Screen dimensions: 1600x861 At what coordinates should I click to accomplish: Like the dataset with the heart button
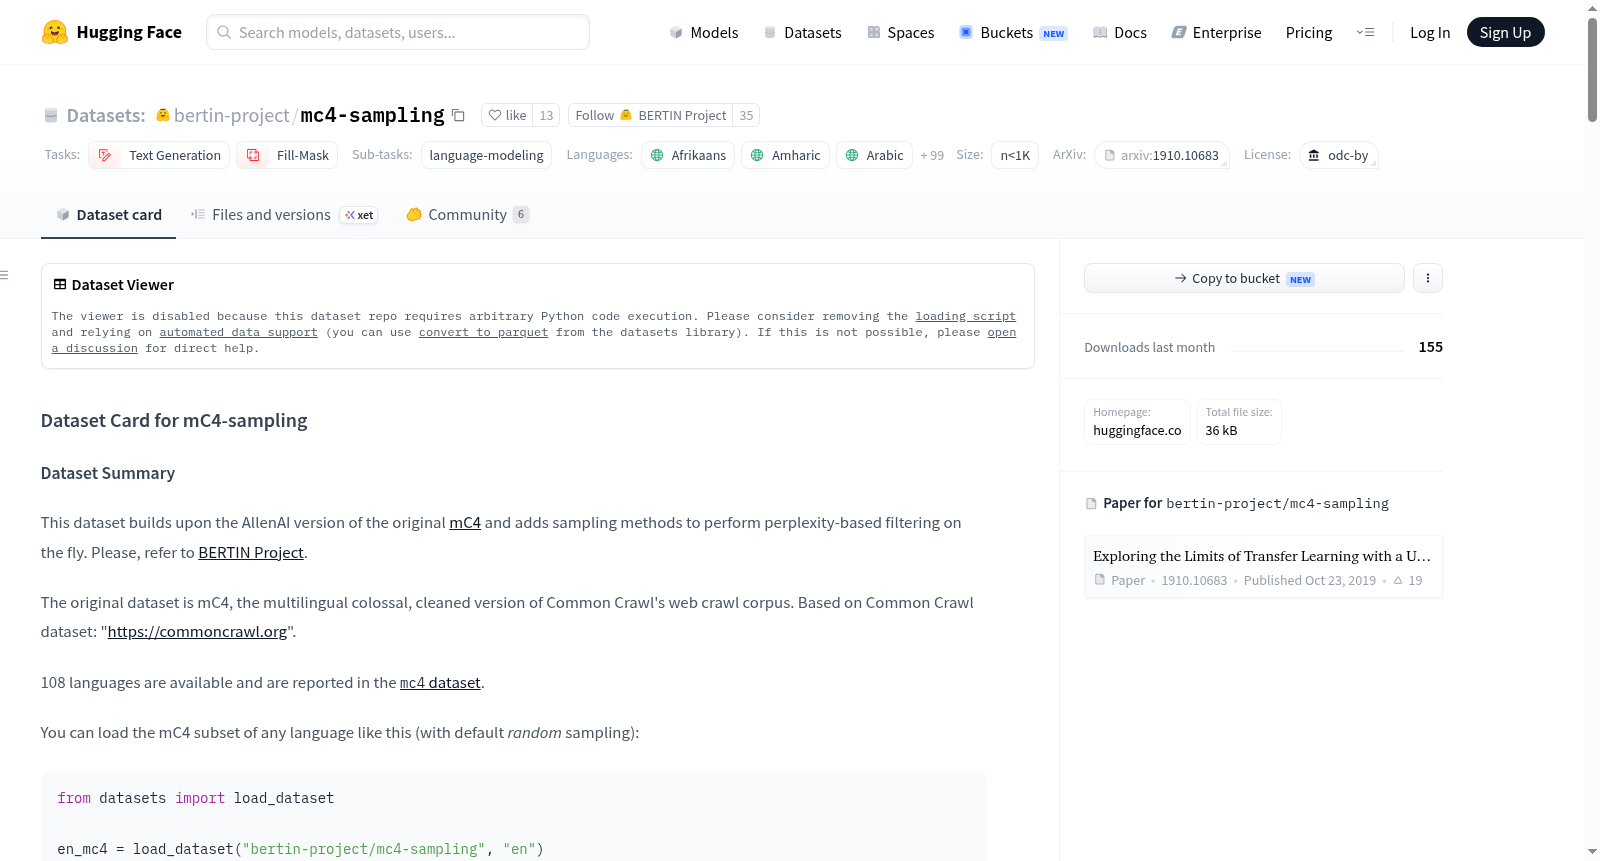507,115
